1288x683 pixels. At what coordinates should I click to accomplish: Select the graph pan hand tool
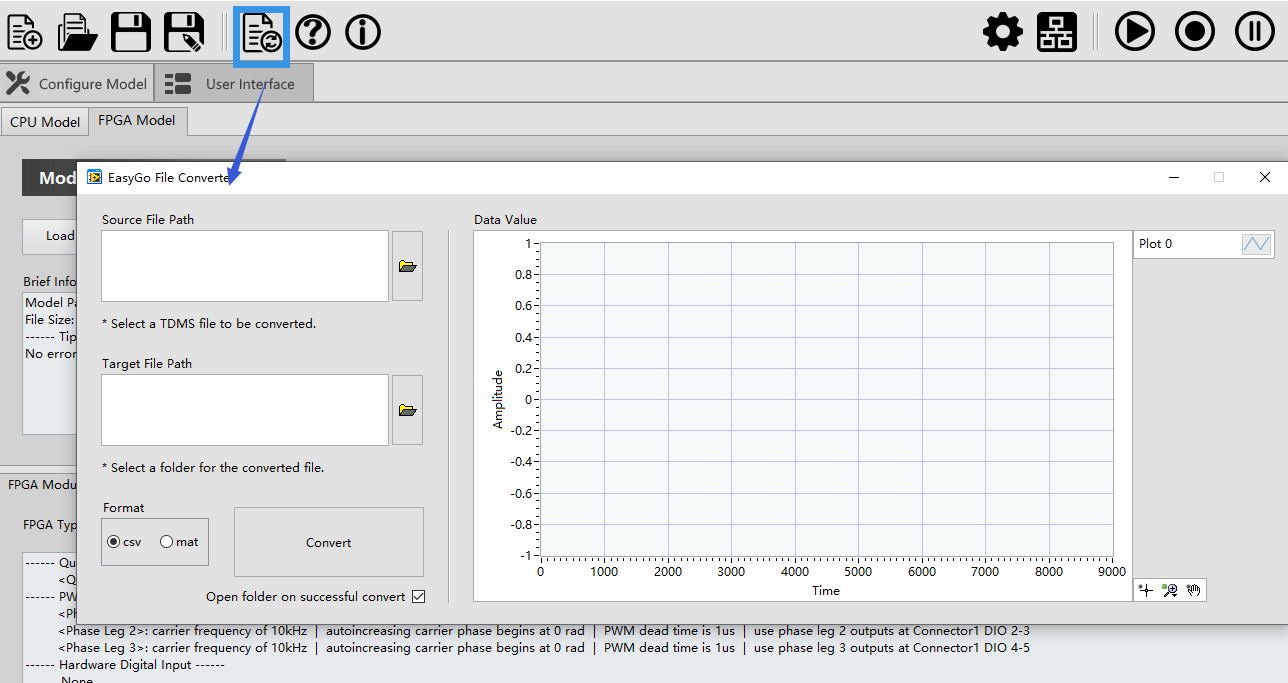click(1193, 591)
